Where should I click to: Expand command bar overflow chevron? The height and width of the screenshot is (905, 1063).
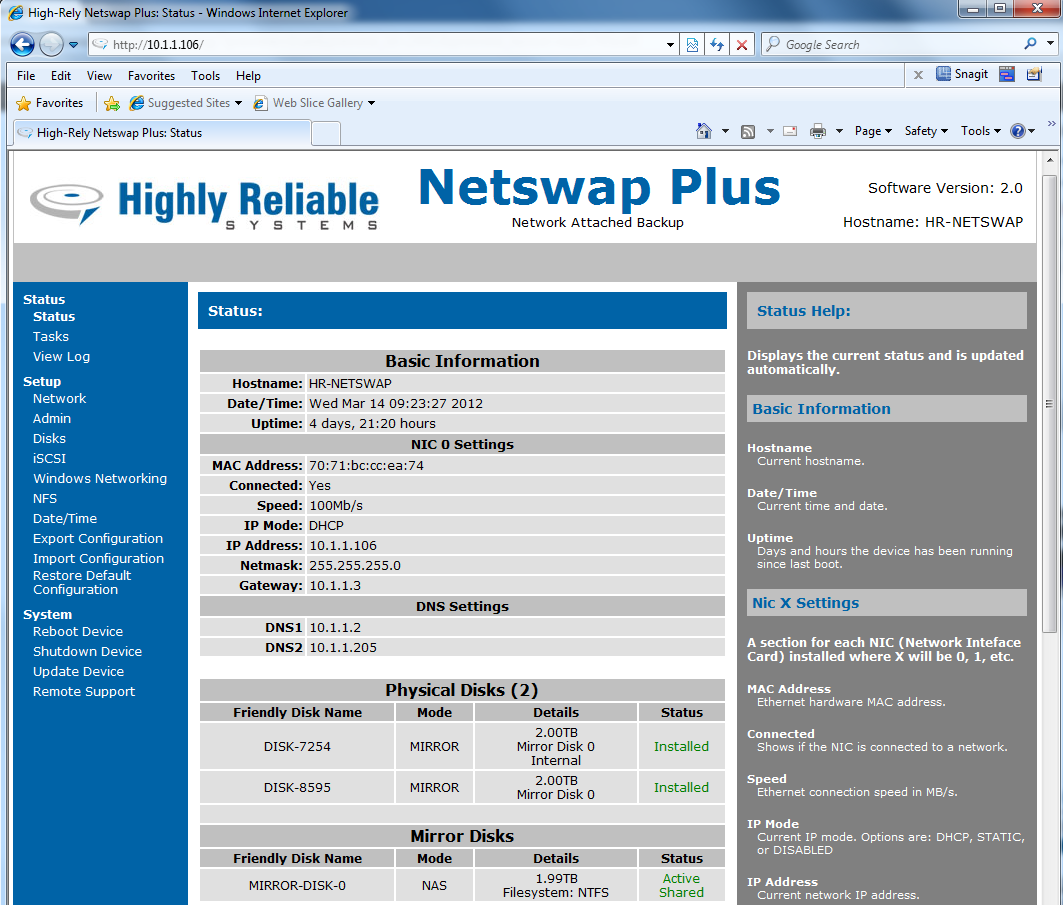tap(1051, 123)
